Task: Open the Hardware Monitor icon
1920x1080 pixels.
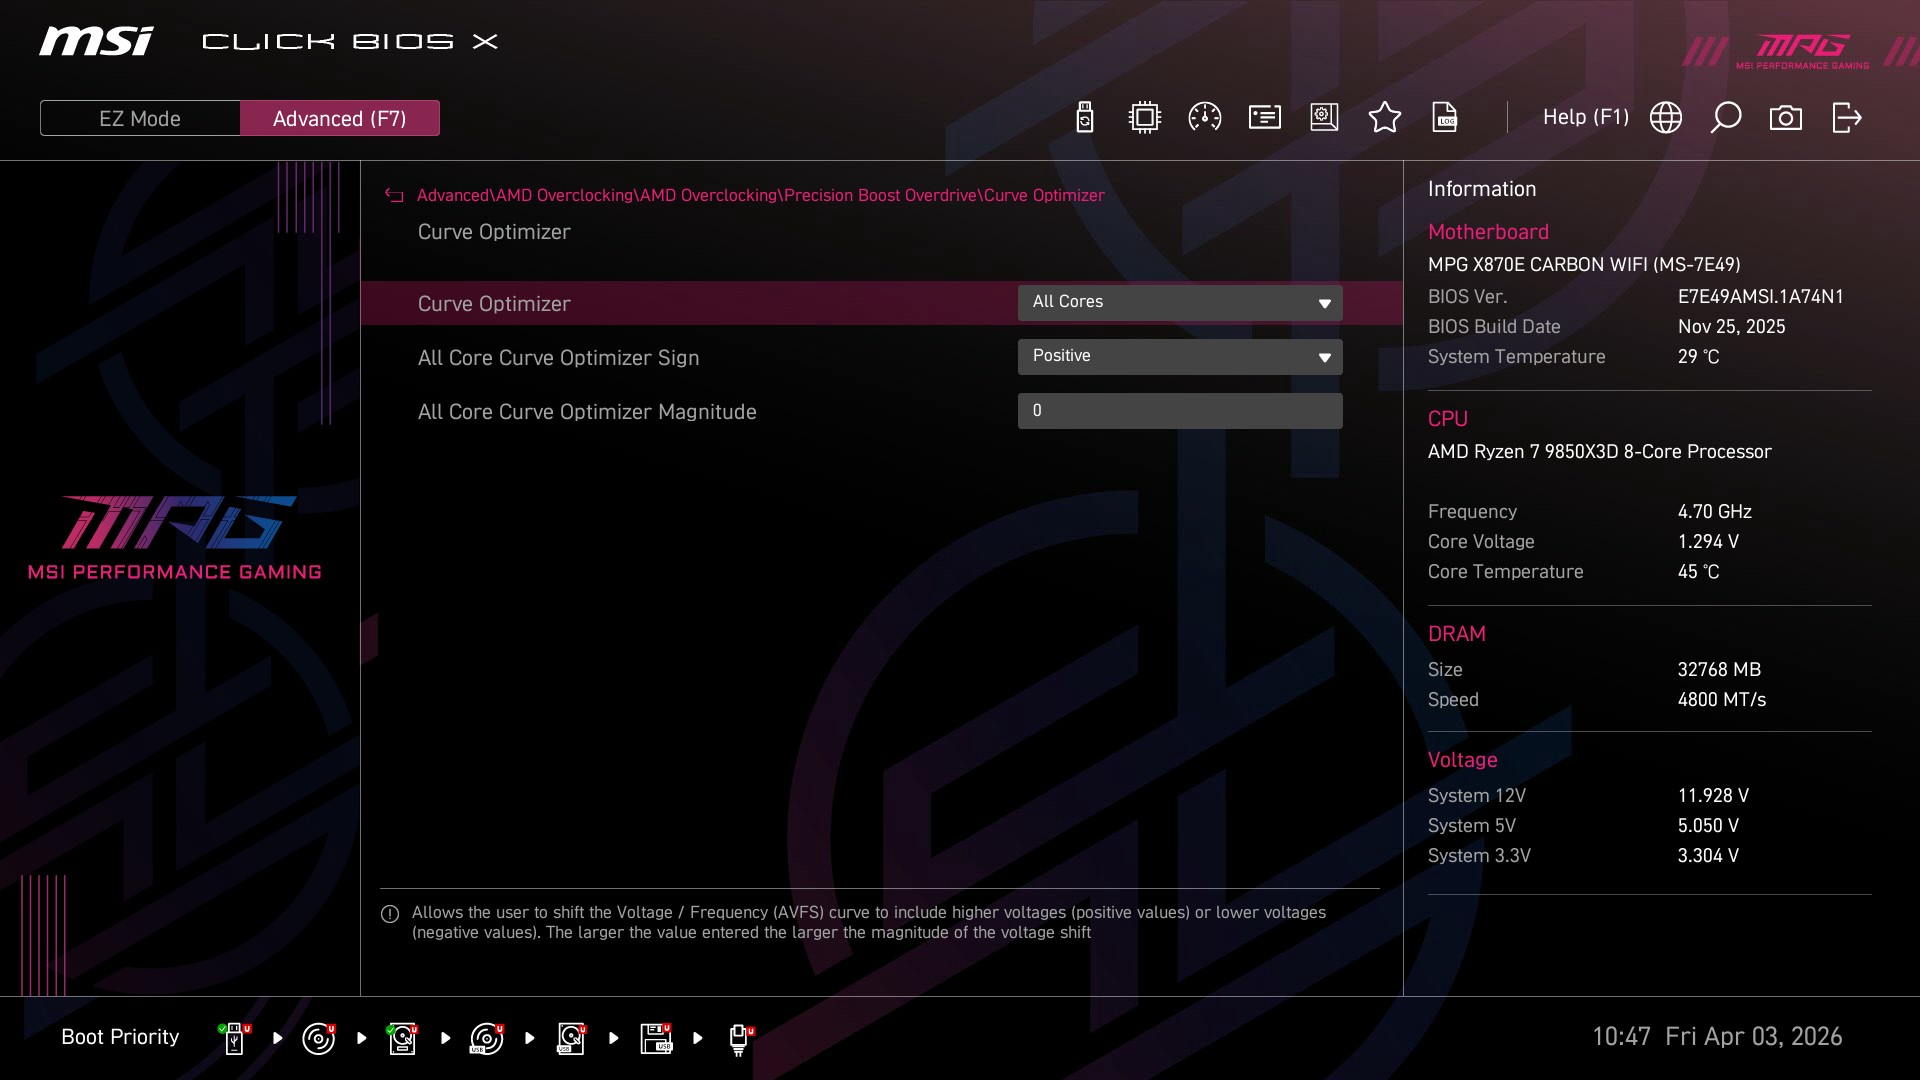Action: [1144, 117]
